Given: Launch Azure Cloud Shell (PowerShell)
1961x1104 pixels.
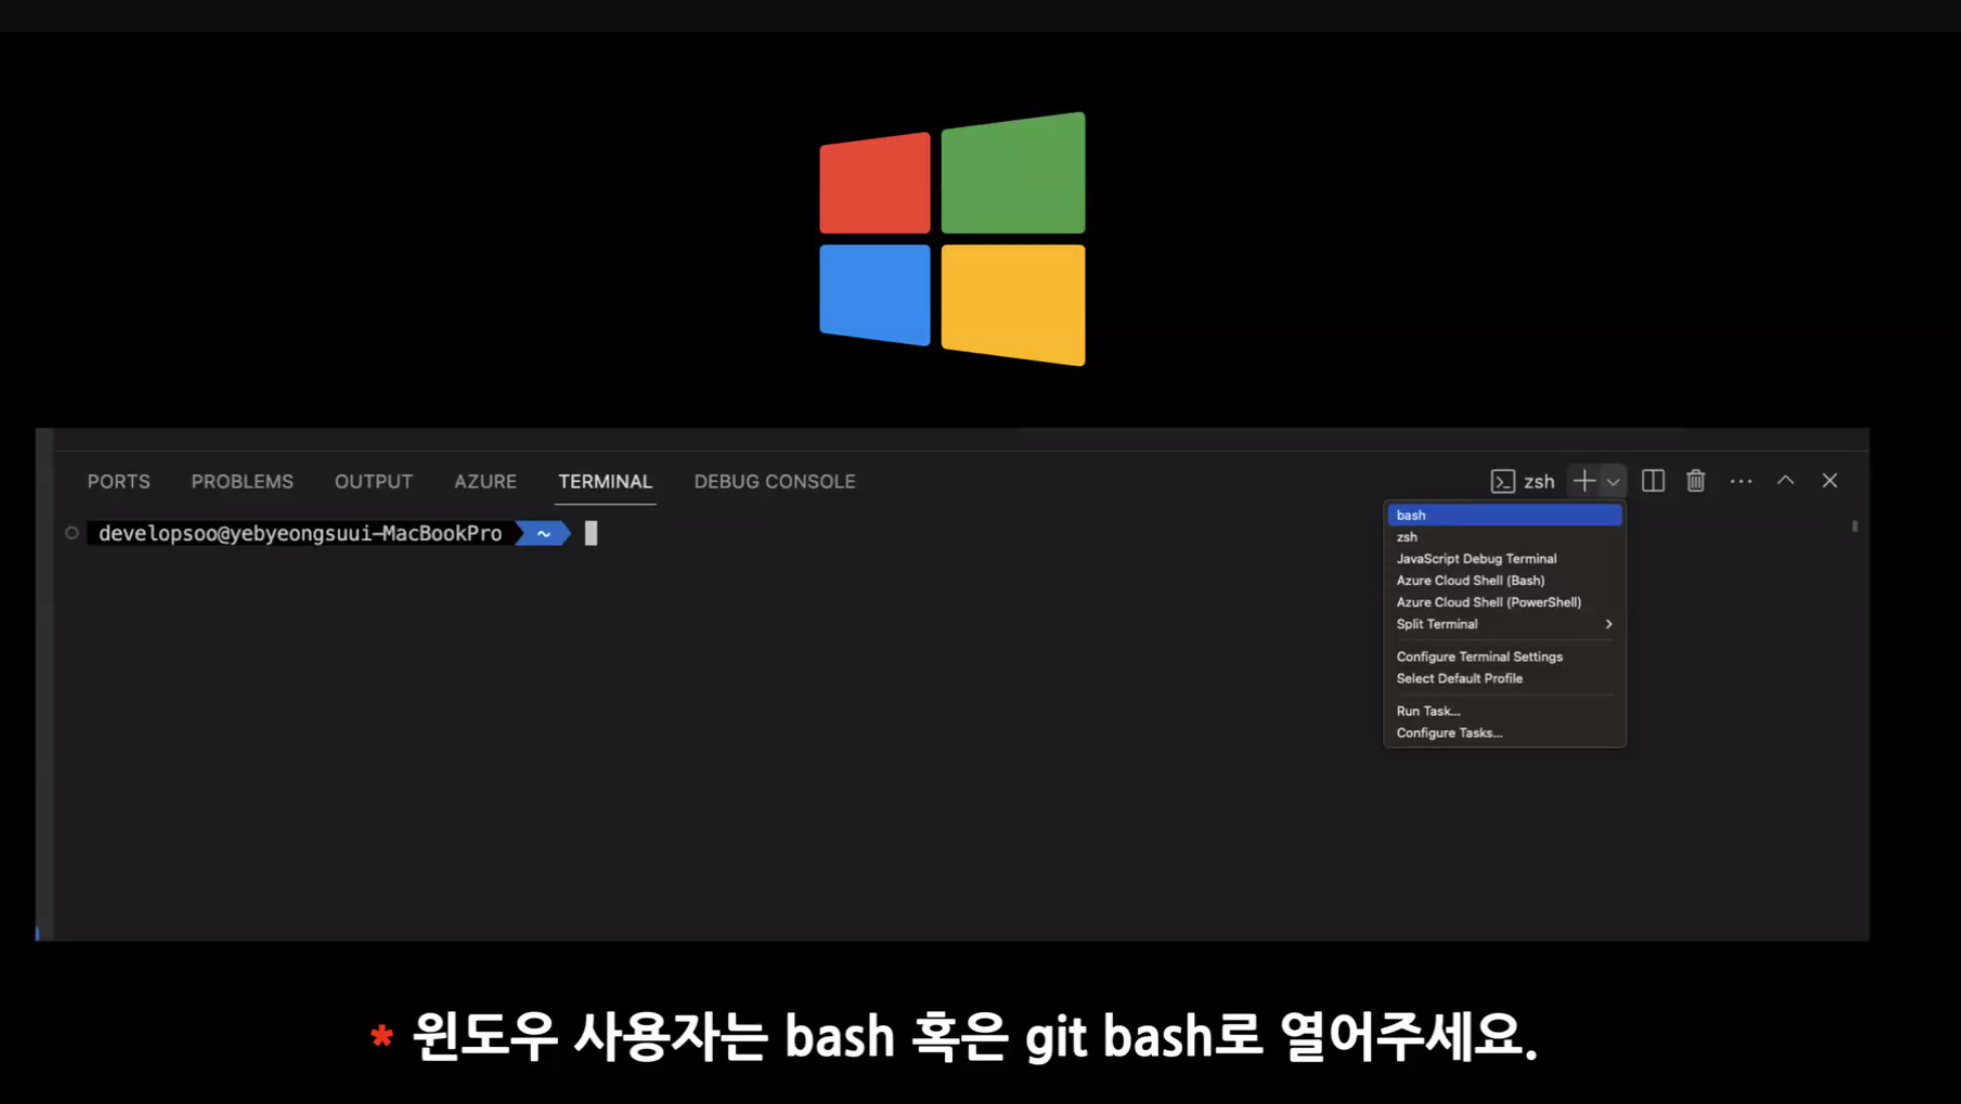Looking at the screenshot, I should (1488, 602).
